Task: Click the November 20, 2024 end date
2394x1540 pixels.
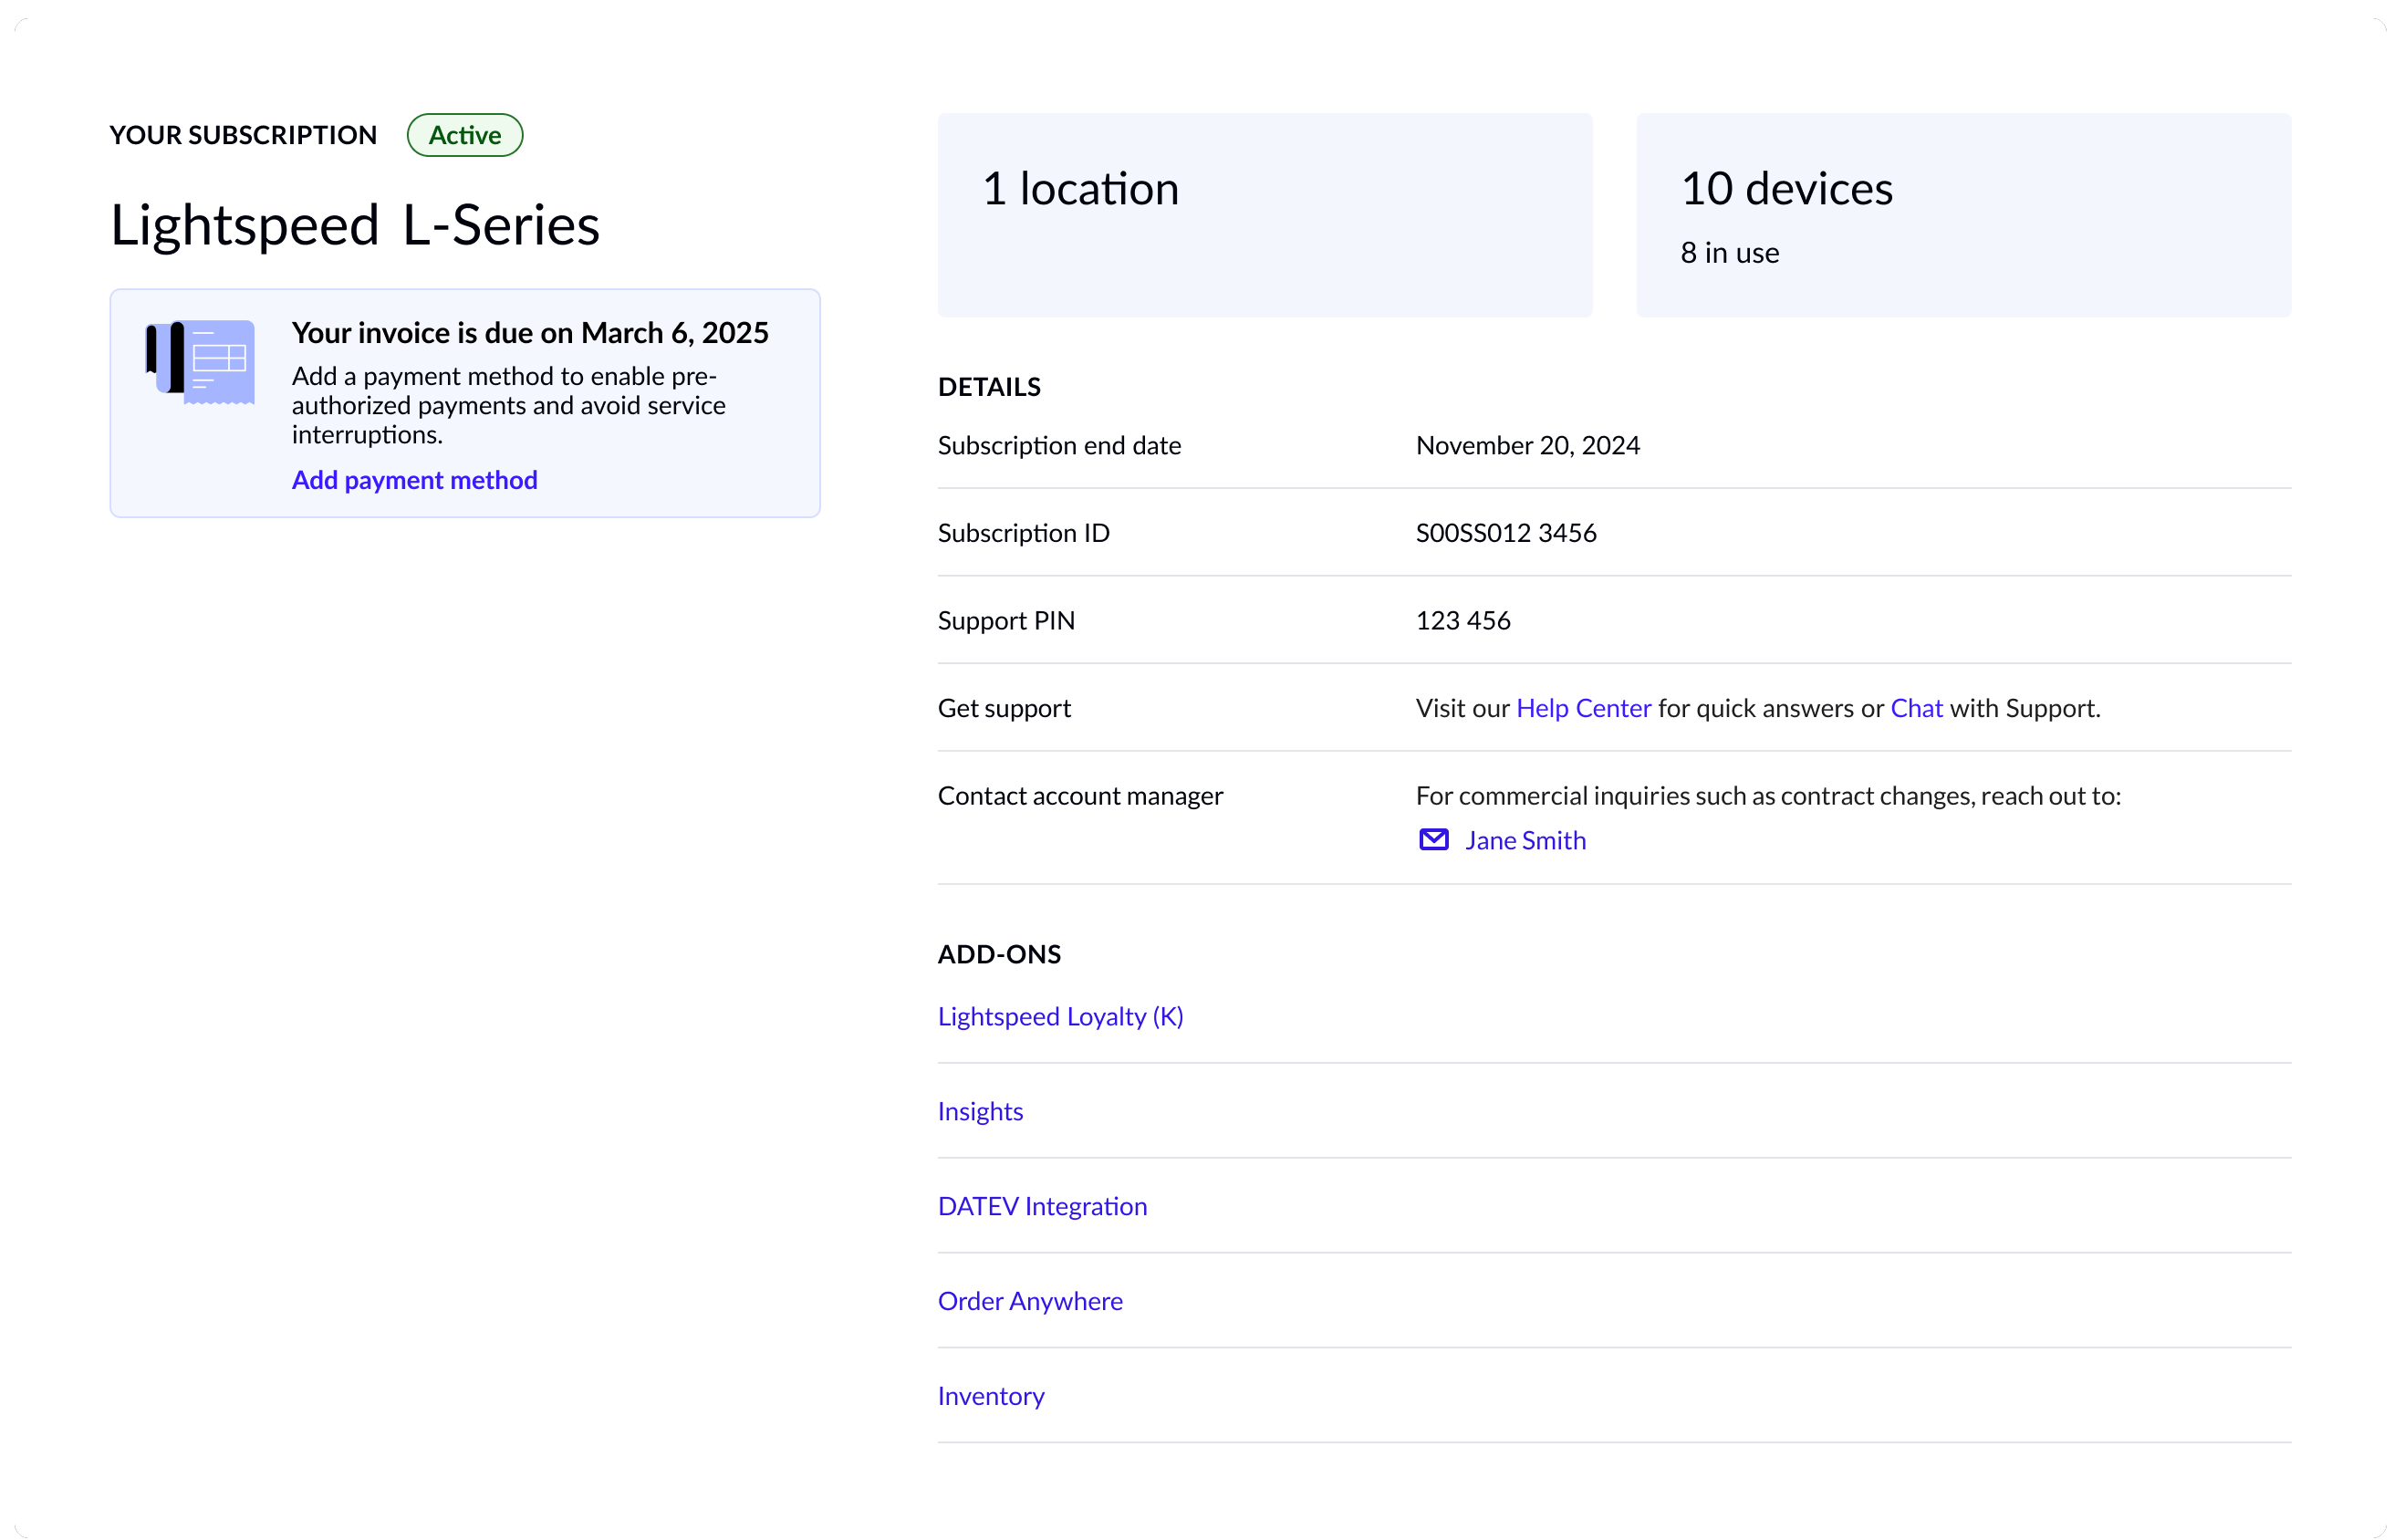Action: click(1527, 445)
